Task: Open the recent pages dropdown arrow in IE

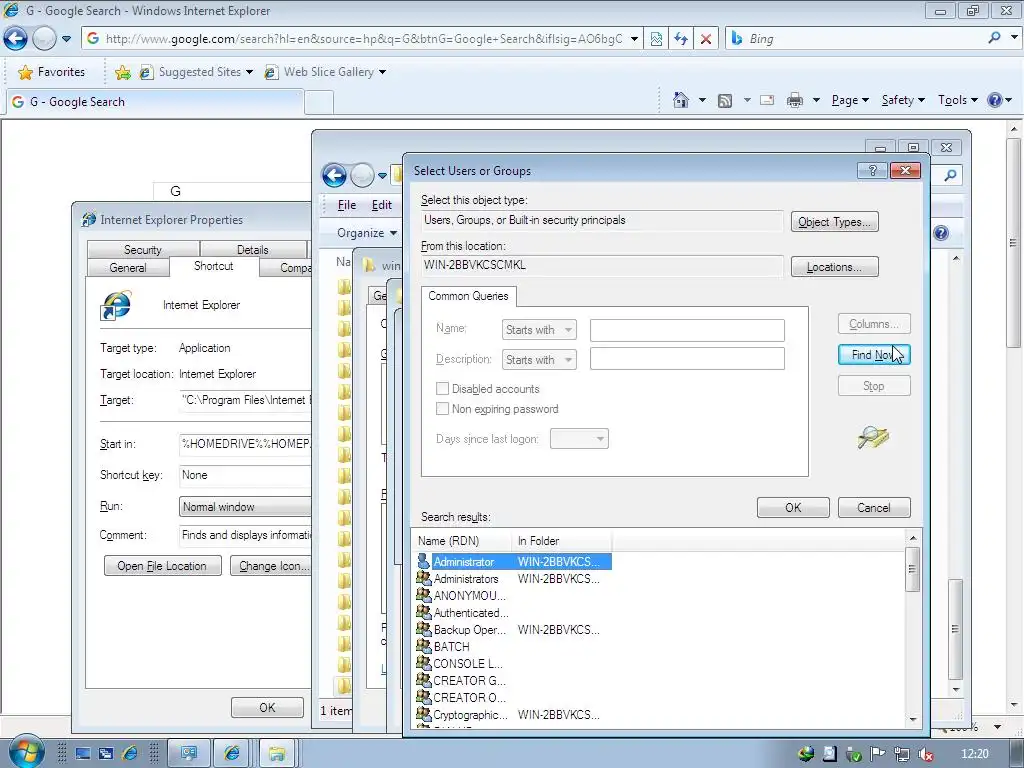Action: [66, 39]
